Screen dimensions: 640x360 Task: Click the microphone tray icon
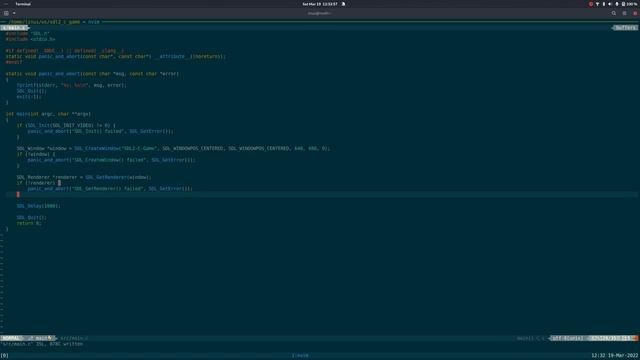(617, 4)
